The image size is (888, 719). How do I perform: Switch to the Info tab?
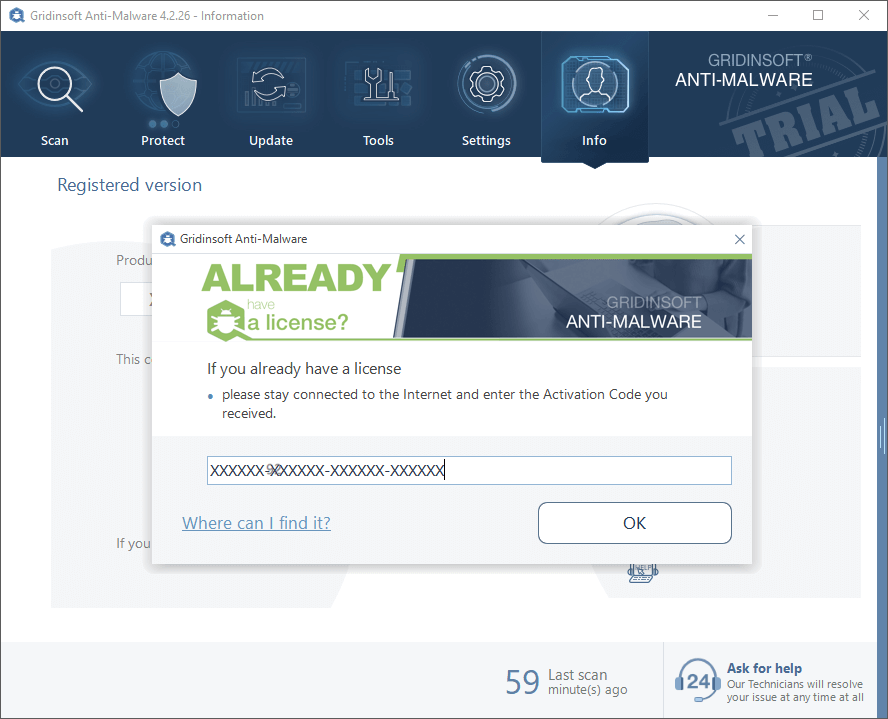(x=594, y=97)
